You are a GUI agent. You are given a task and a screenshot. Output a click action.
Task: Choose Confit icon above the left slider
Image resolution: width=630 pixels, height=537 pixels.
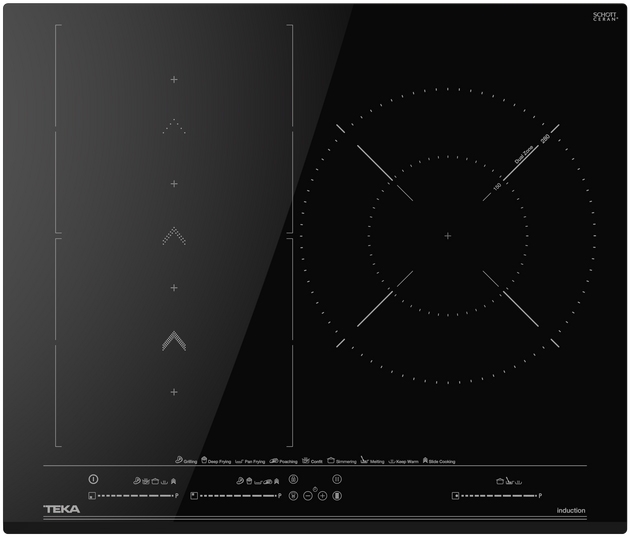146,481
